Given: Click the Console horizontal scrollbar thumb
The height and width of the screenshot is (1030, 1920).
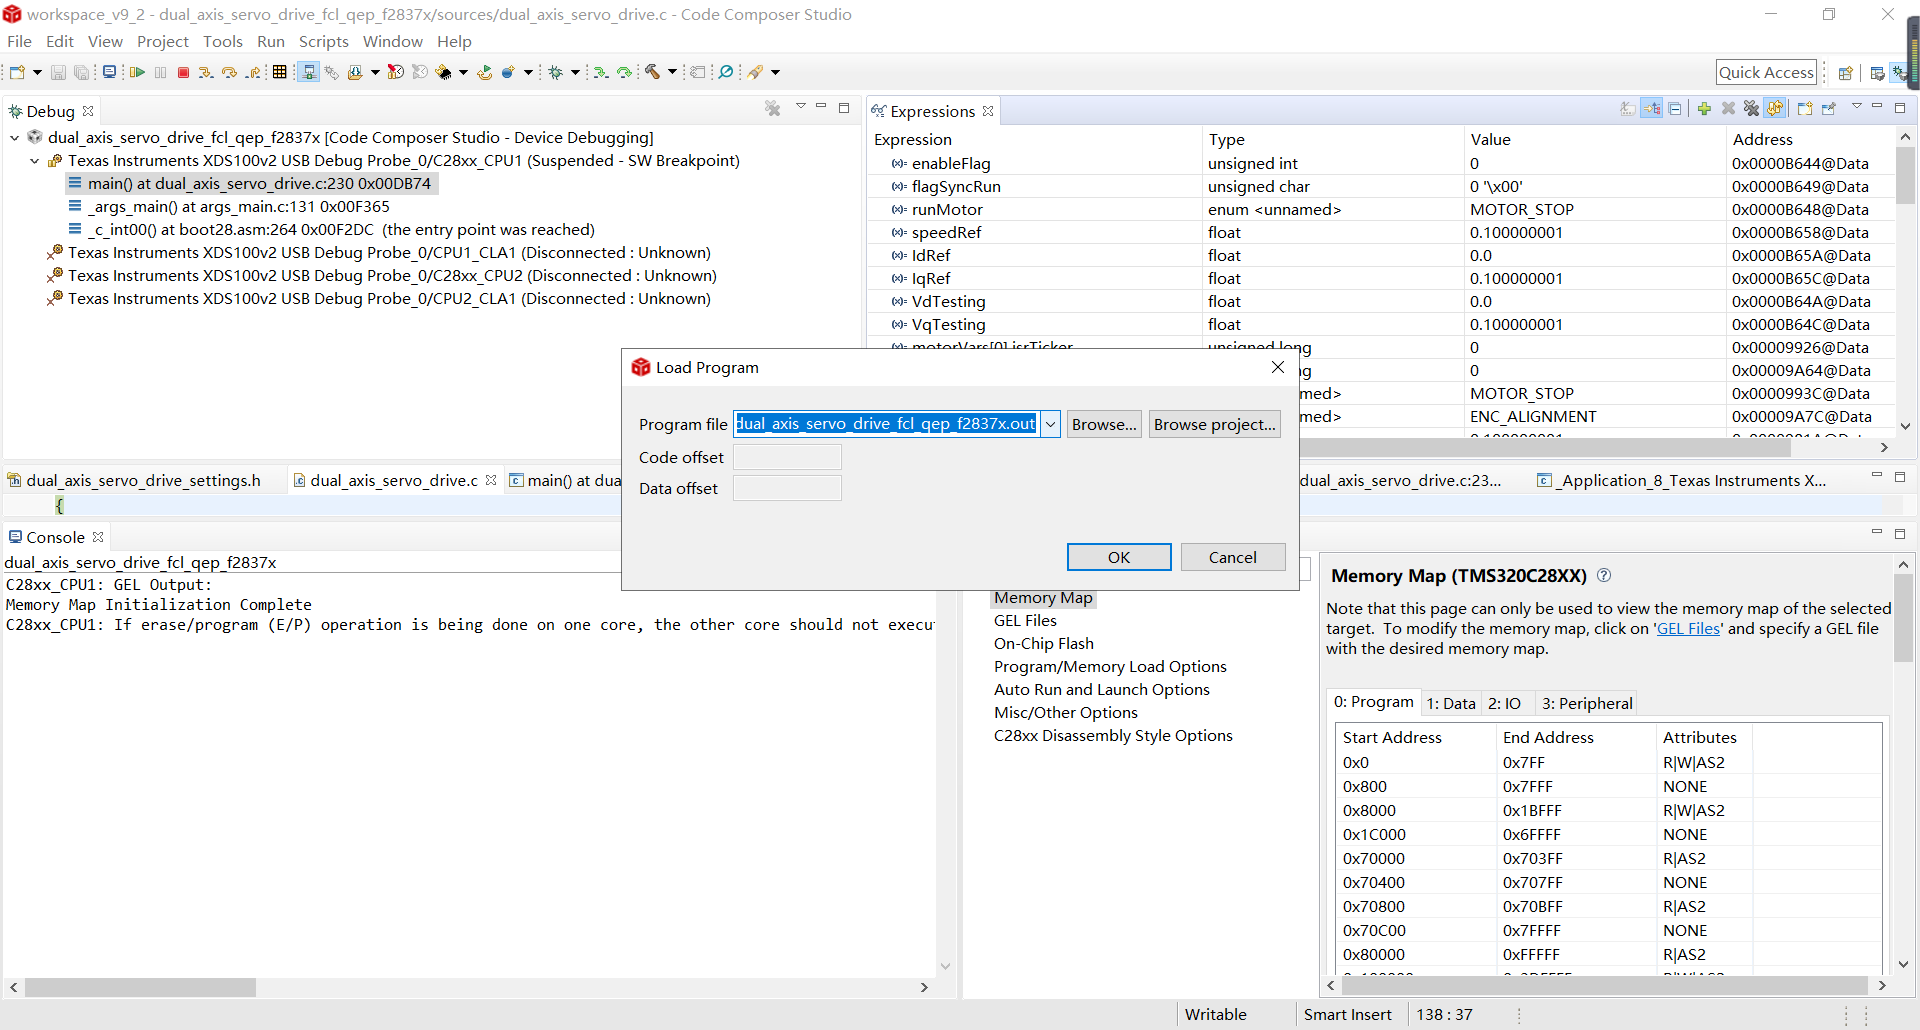Looking at the screenshot, I should point(141,987).
